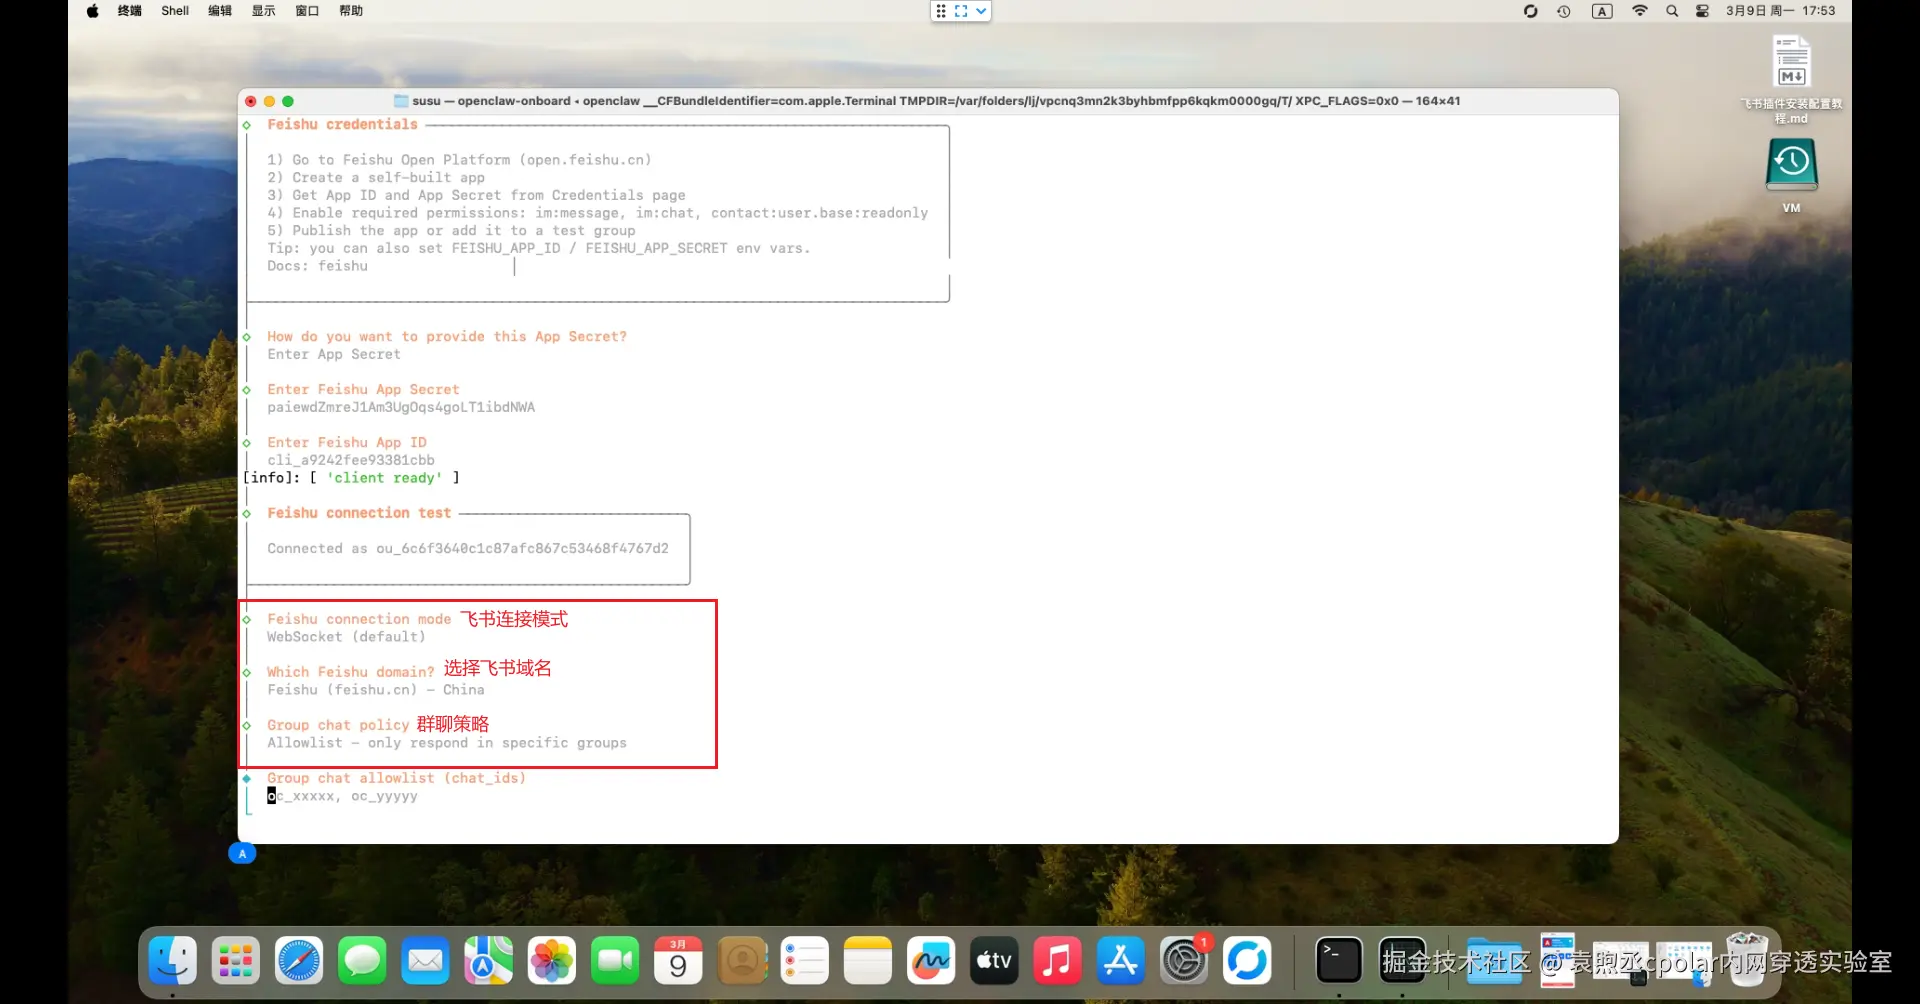
Task: Open the Photos app in Dock
Action: pyautogui.click(x=552, y=961)
